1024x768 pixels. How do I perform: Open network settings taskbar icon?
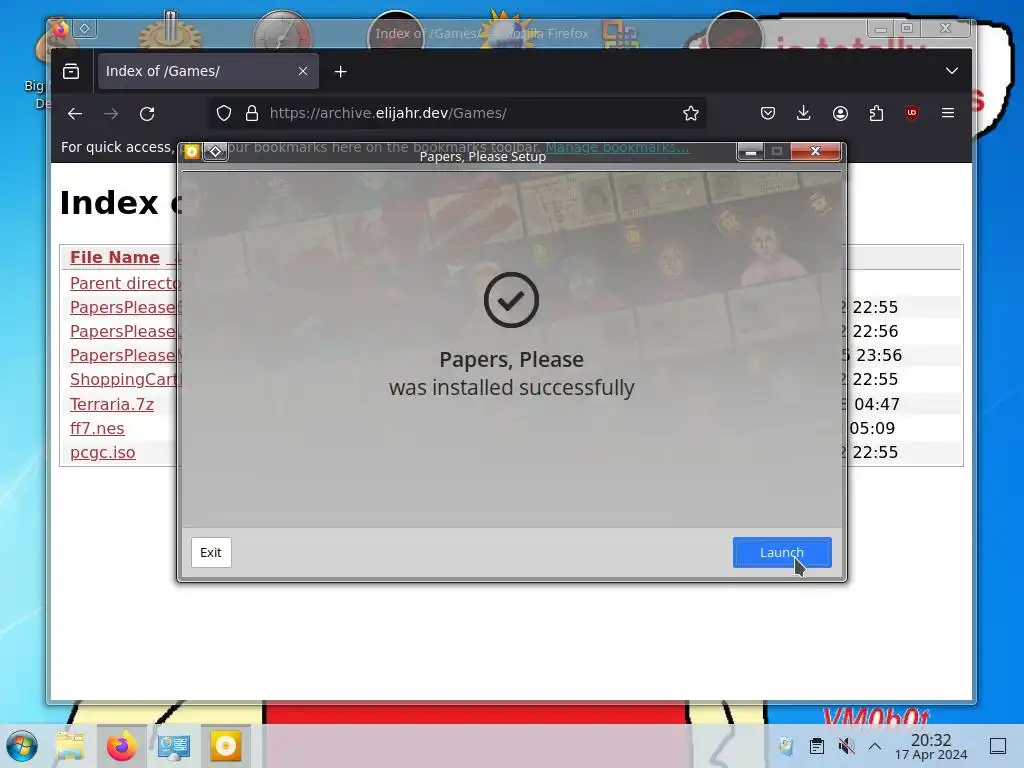173,746
